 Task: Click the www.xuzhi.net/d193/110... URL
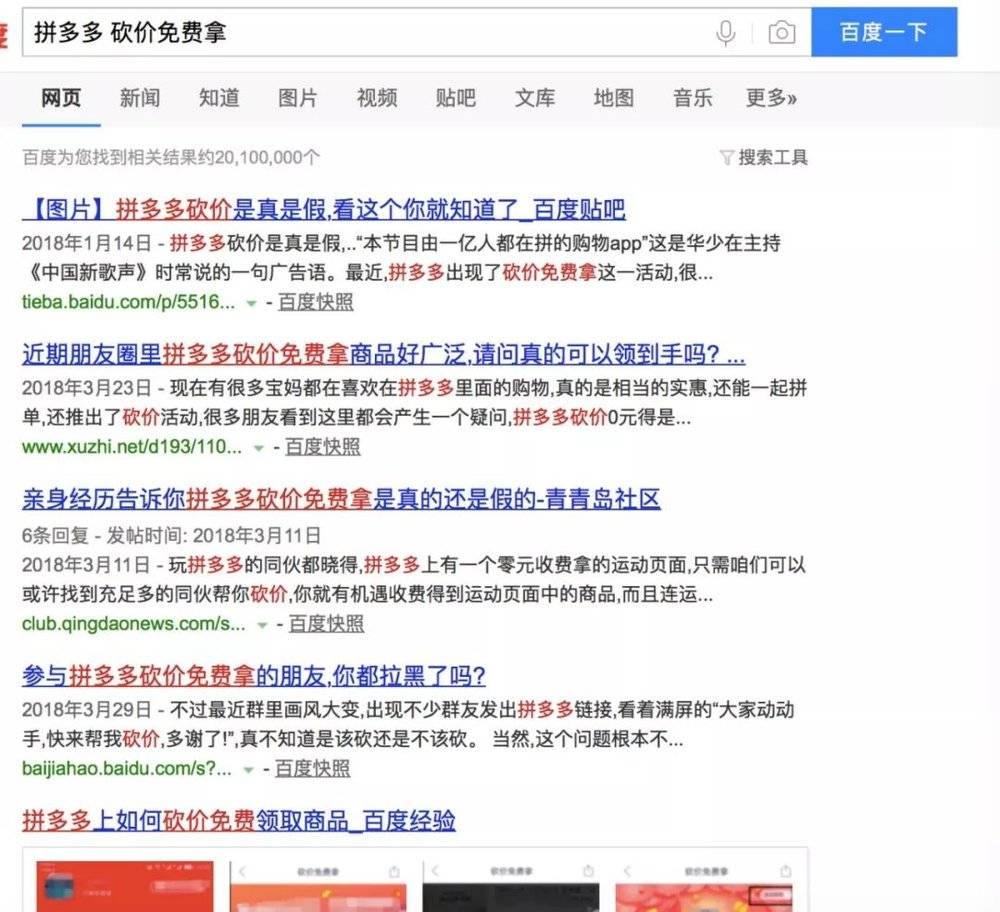(x=132, y=447)
